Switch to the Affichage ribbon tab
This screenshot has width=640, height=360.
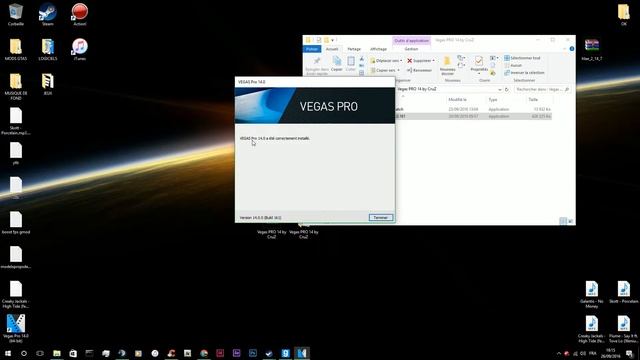(378, 49)
